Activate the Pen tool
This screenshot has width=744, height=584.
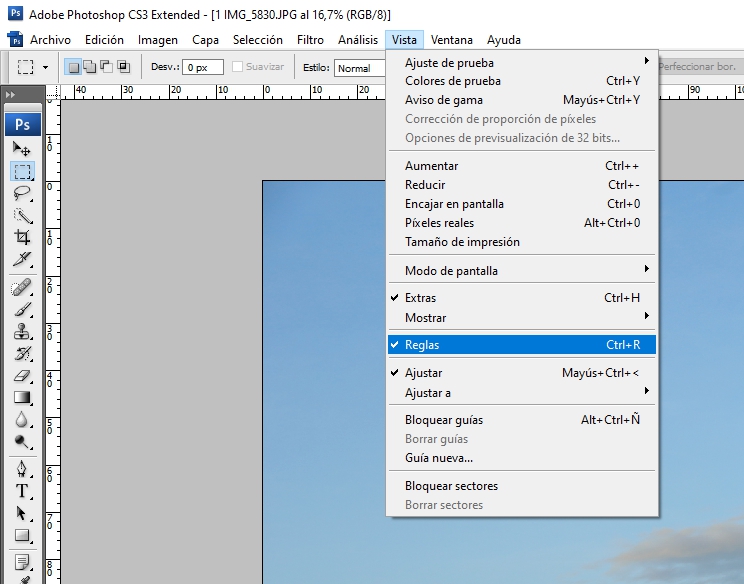[22, 469]
